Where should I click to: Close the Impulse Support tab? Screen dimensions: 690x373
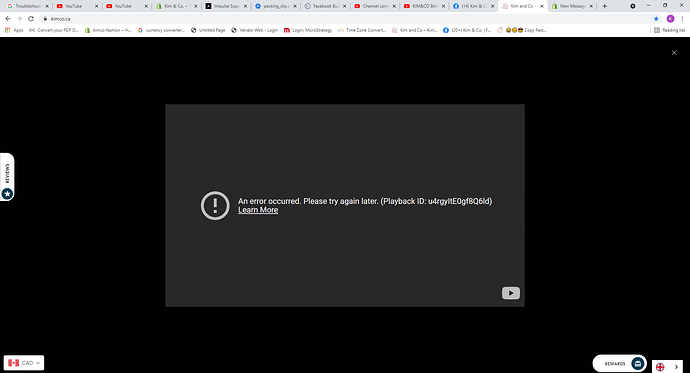[x=246, y=6]
